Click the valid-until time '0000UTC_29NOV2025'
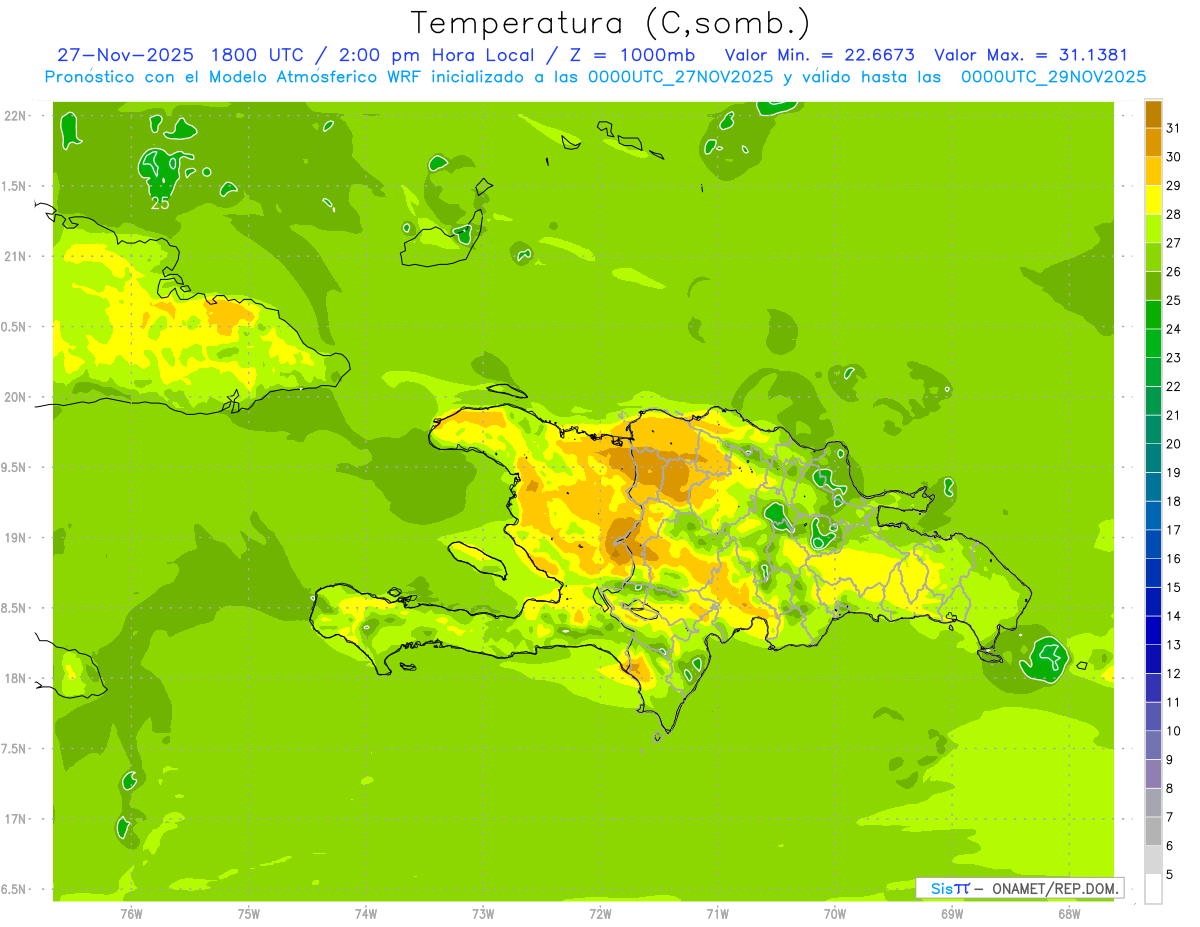This screenshot has height=927, width=1200. [1053, 77]
